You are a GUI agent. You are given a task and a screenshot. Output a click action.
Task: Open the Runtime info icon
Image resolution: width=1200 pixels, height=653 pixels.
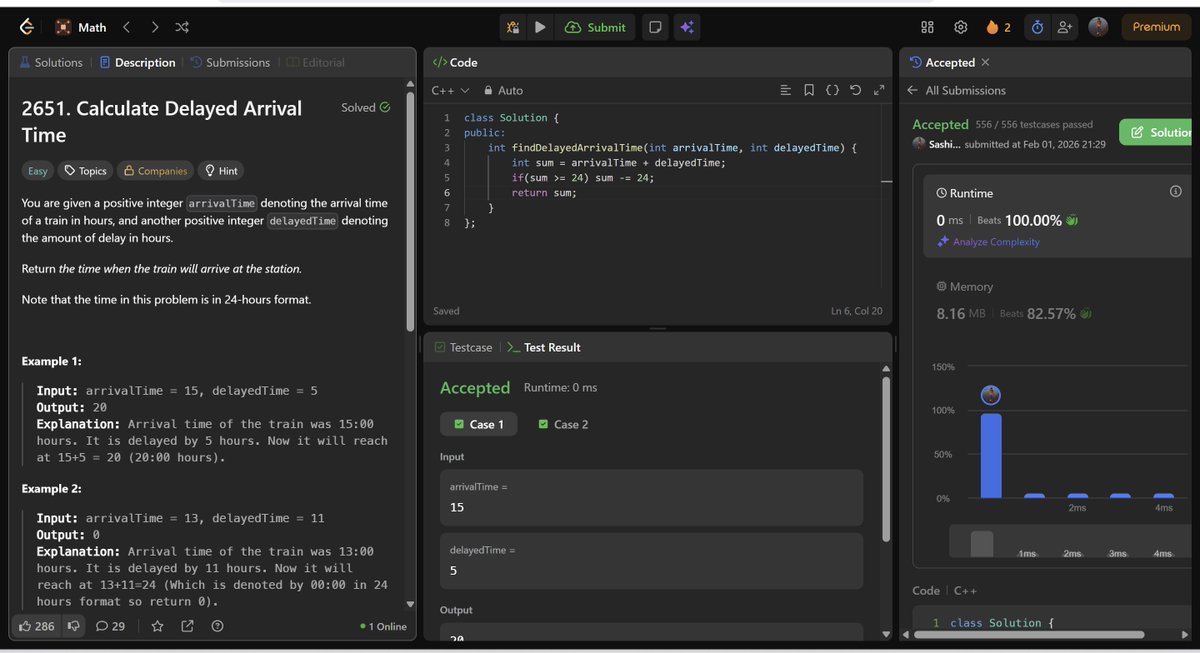click(x=1176, y=192)
